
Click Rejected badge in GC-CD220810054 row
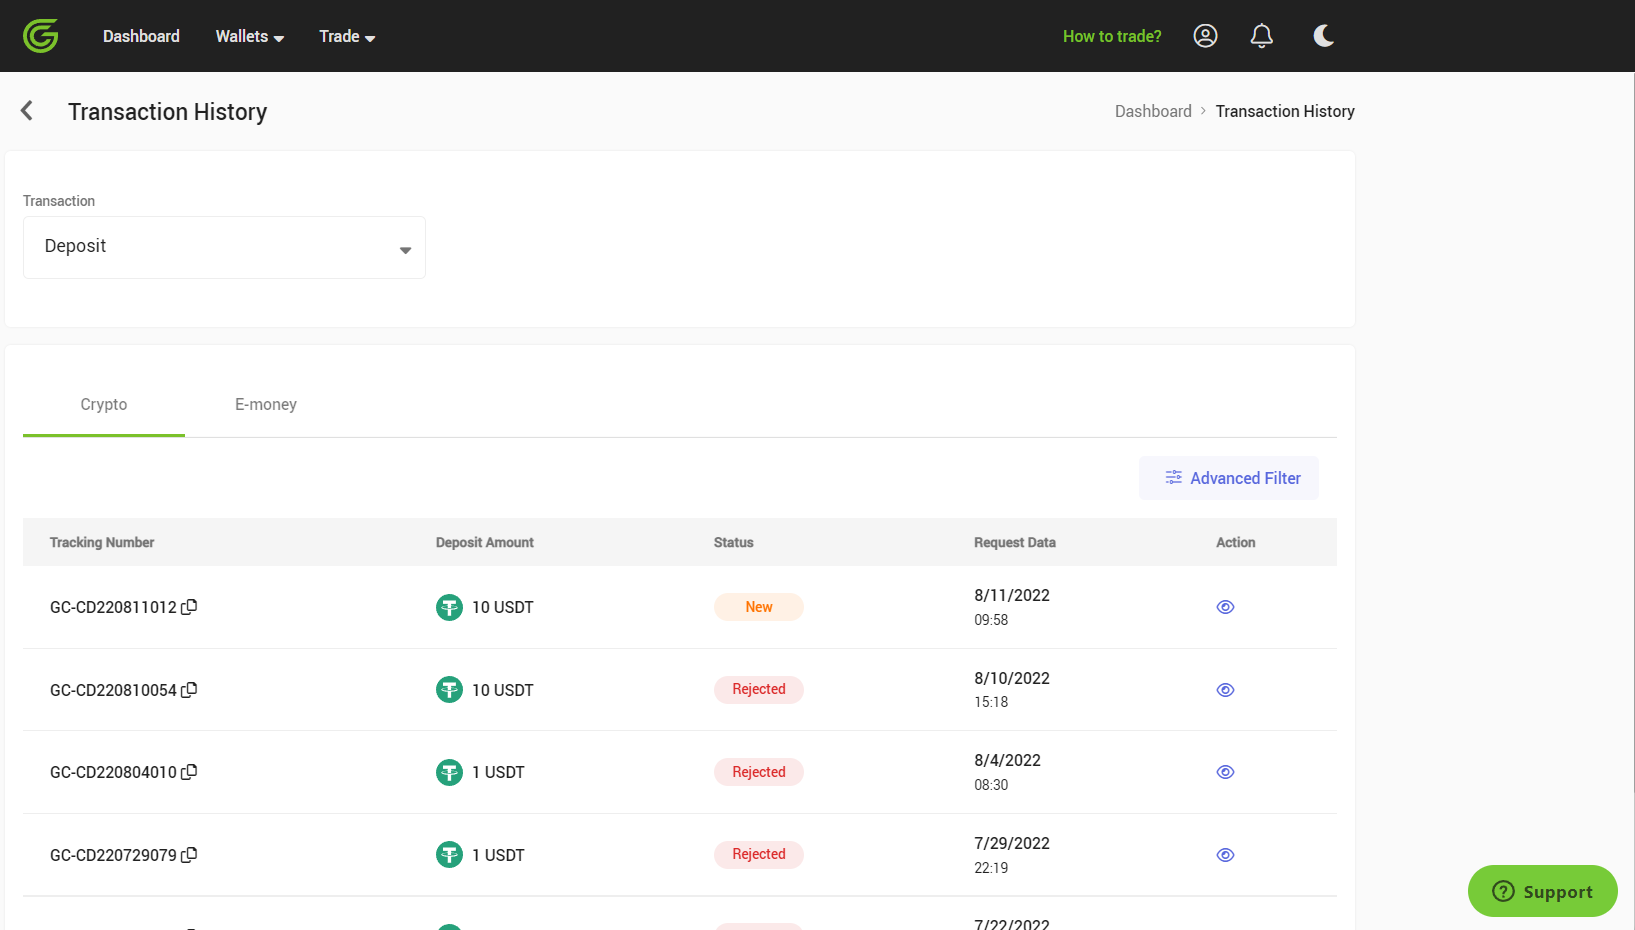click(759, 689)
